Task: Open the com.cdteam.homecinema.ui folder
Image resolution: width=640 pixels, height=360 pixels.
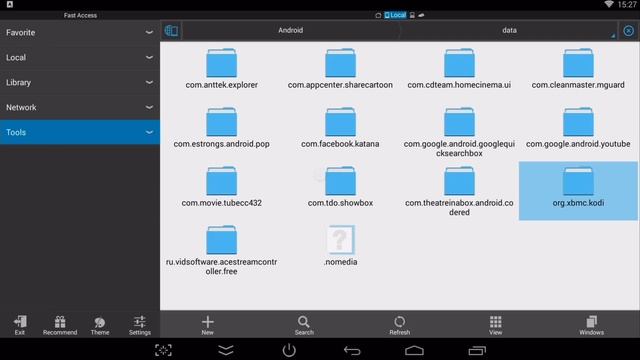Action: pos(459,69)
